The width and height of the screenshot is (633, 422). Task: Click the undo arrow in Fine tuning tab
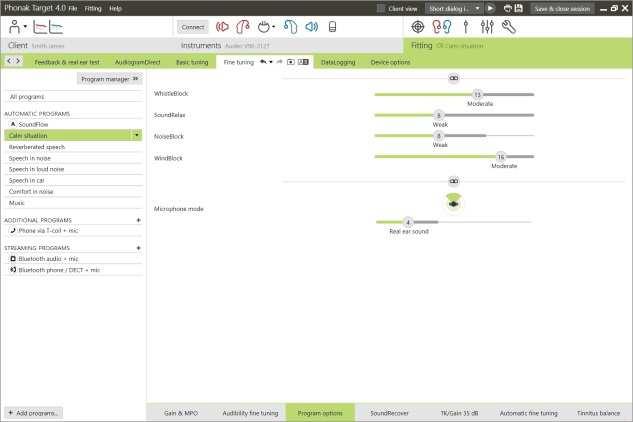263,62
